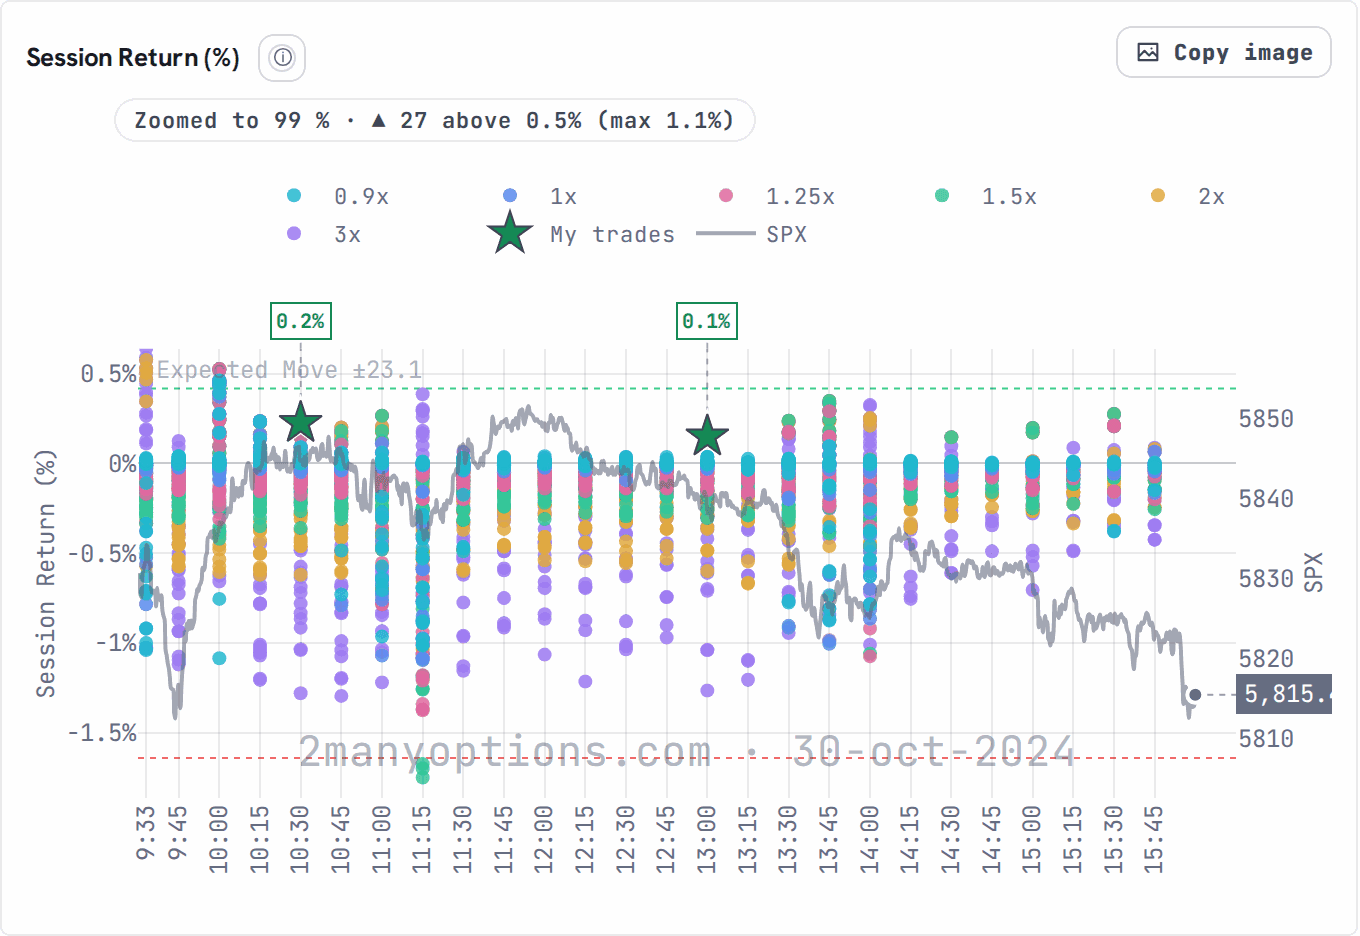
Task: Click the -1.5% session return axis label
Action: [x=101, y=733]
